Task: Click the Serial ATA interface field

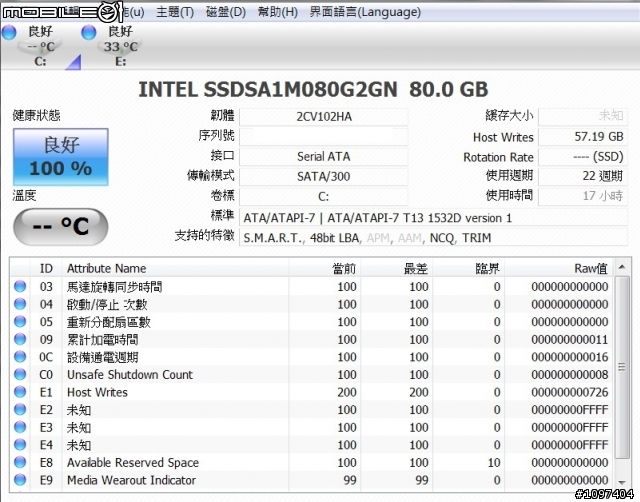Action: pyautogui.click(x=324, y=157)
